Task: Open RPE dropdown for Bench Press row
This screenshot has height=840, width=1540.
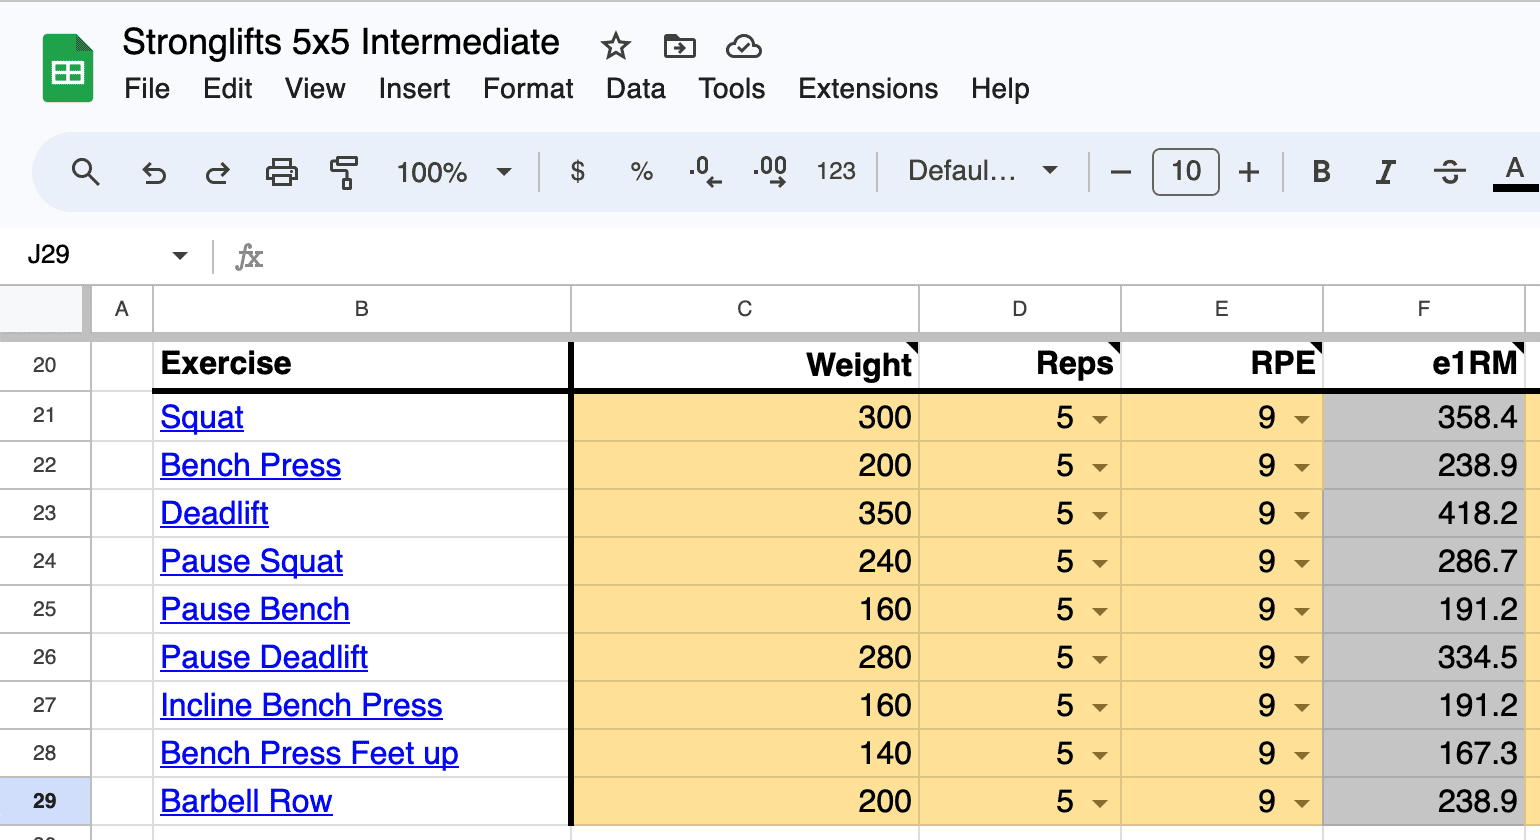Action: [1302, 467]
